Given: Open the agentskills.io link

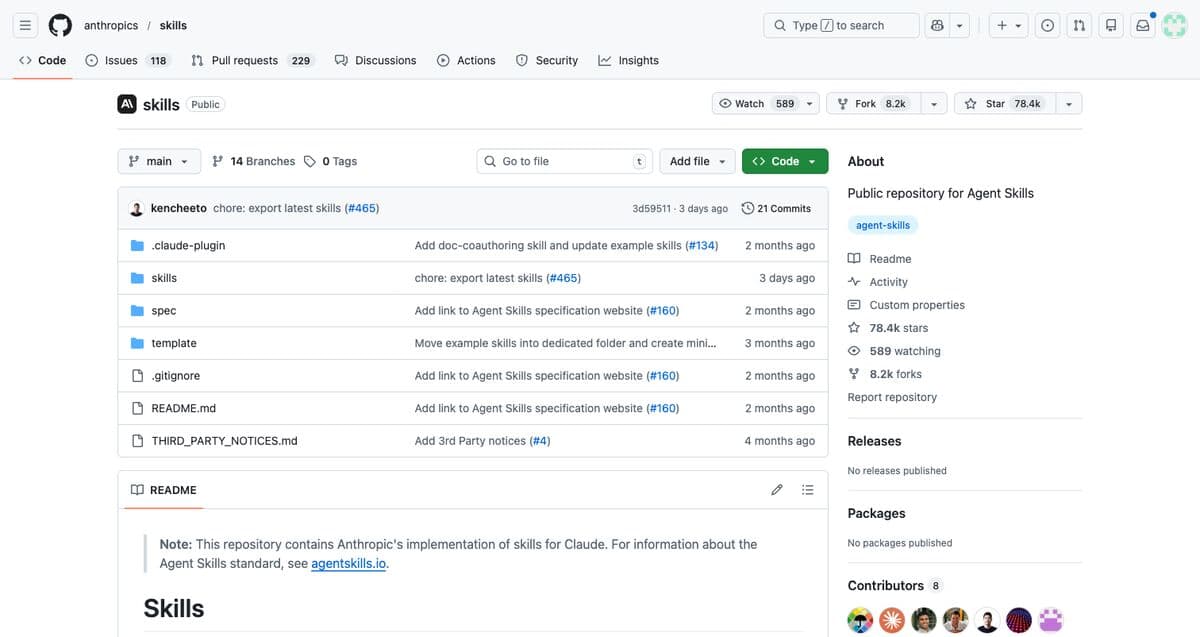Looking at the screenshot, I should pyautogui.click(x=348, y=564).
